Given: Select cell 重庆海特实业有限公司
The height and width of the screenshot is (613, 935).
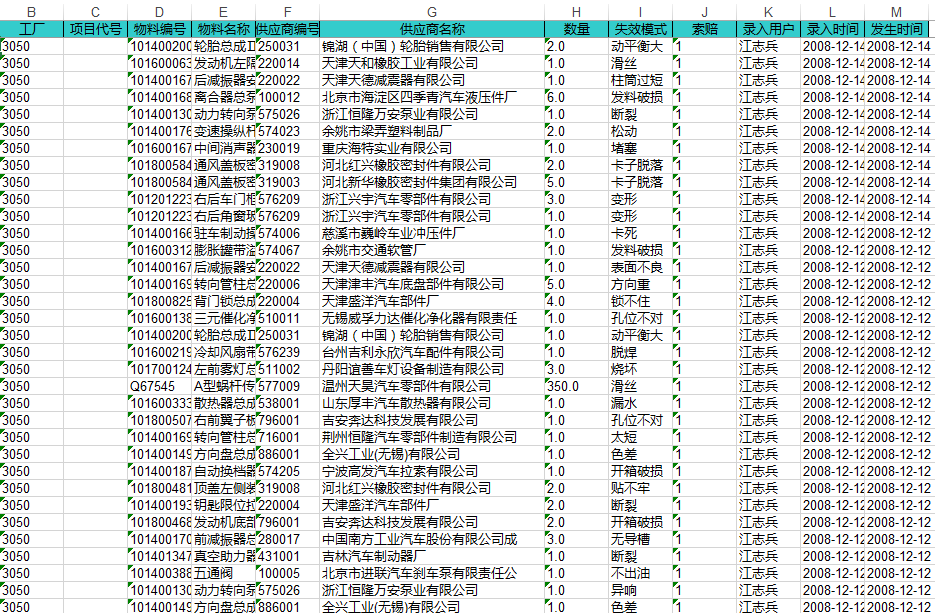Looking at the screenshot, I should [432, 148].
